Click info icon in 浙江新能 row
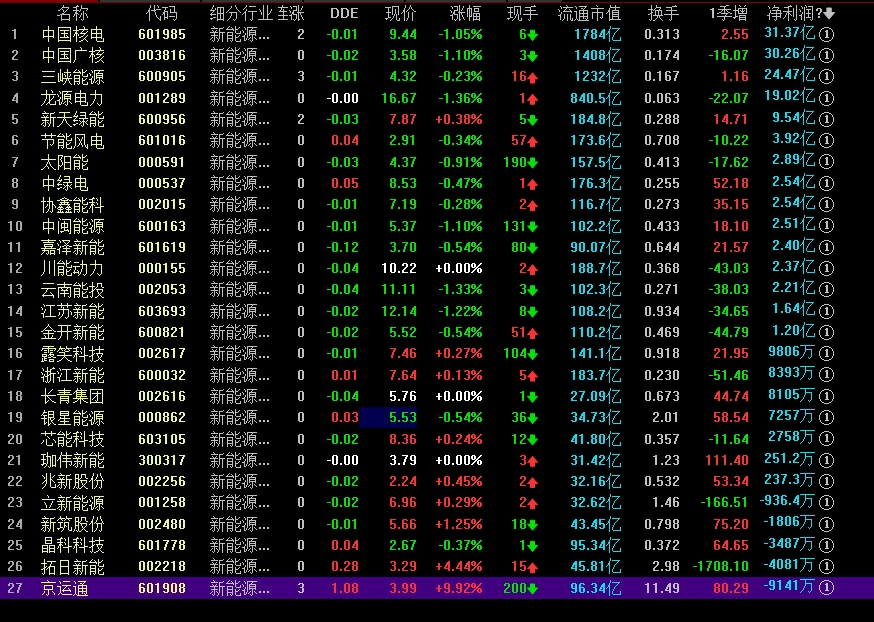This screenshot has height=622, width=874. 827,375
